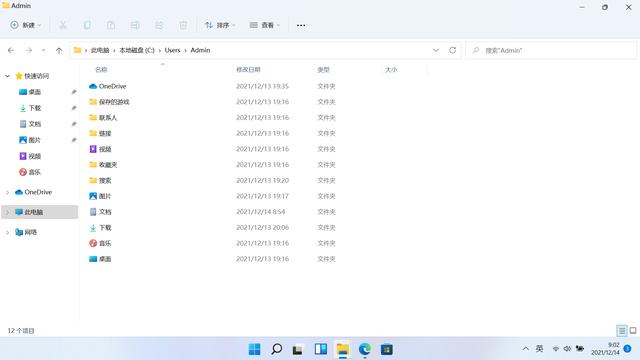
Task: Show hidden tray icons chevron
Action: (526, 349)
